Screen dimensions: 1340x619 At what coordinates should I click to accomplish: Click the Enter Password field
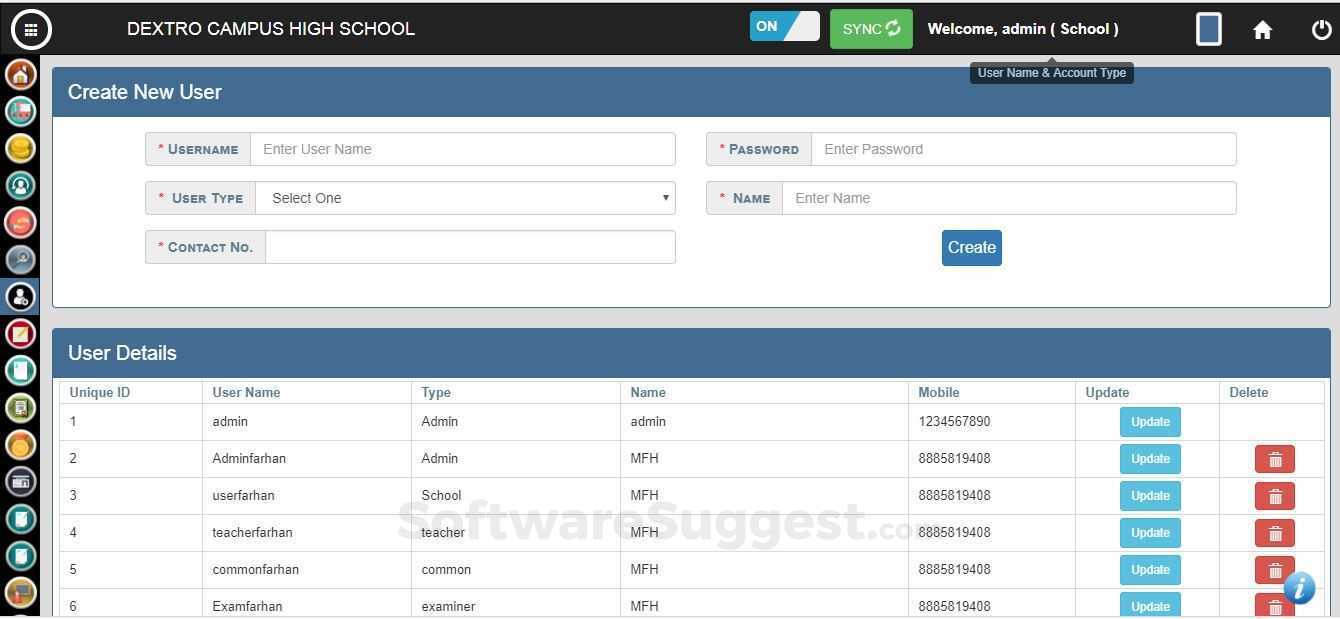point(1024,148)
